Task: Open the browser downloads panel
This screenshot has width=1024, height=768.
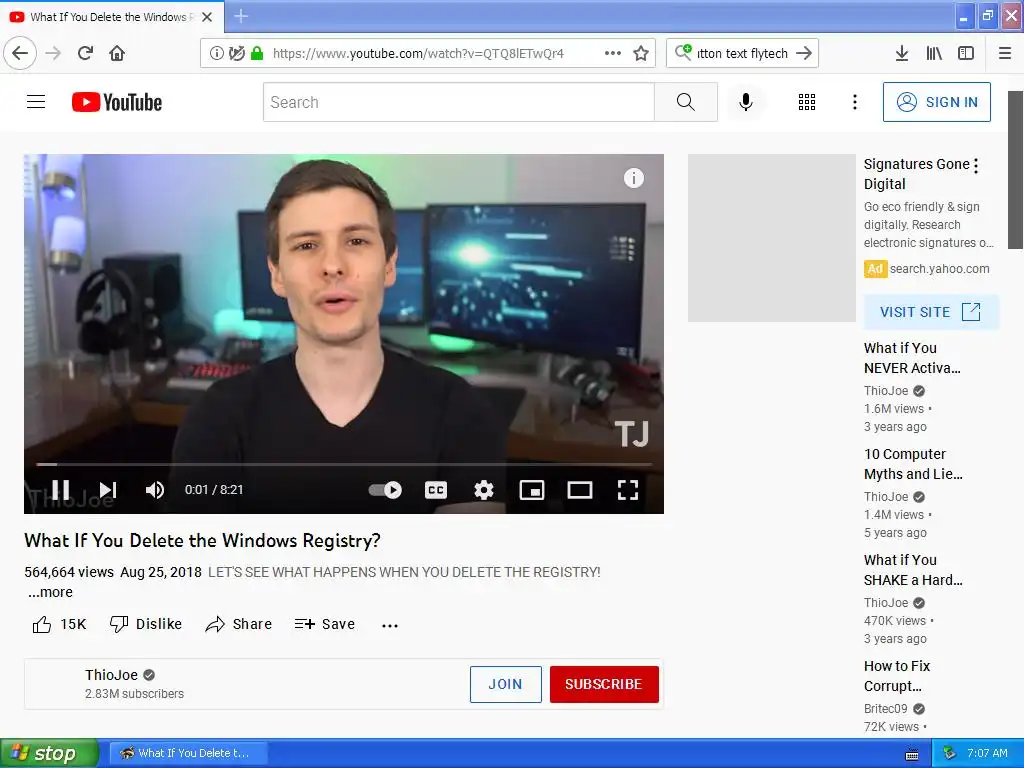Action: click(x=902, y=54)
